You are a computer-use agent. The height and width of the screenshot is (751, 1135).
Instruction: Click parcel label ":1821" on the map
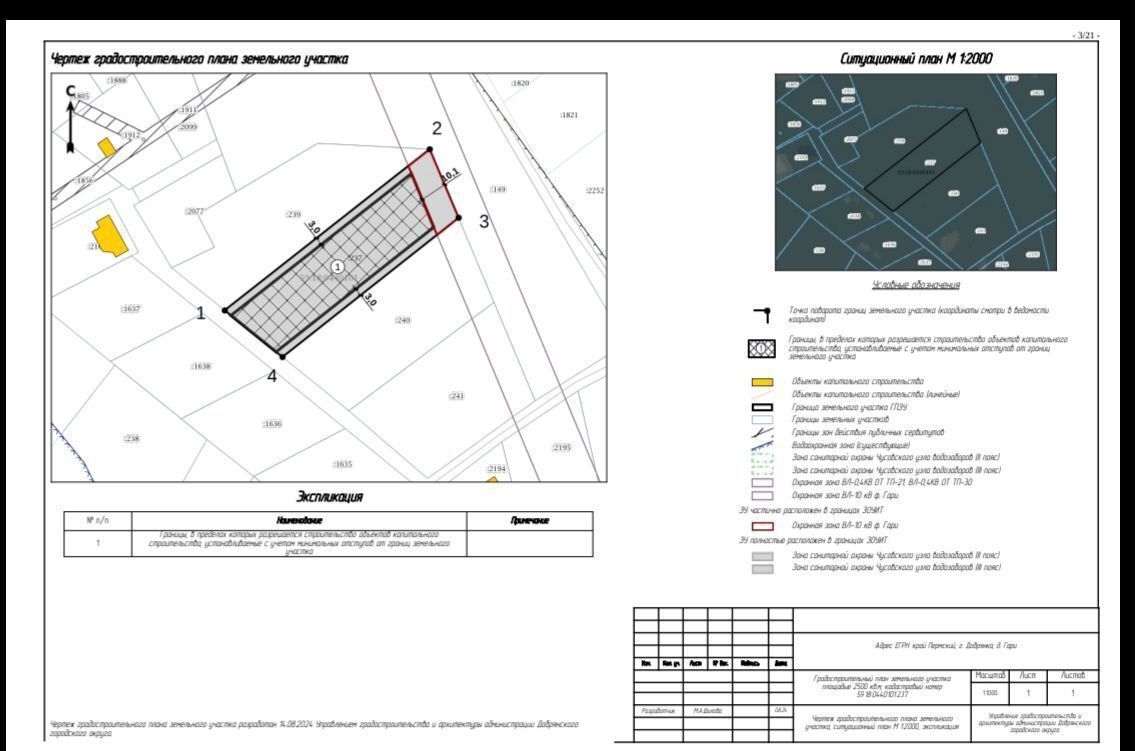(569, 116)
